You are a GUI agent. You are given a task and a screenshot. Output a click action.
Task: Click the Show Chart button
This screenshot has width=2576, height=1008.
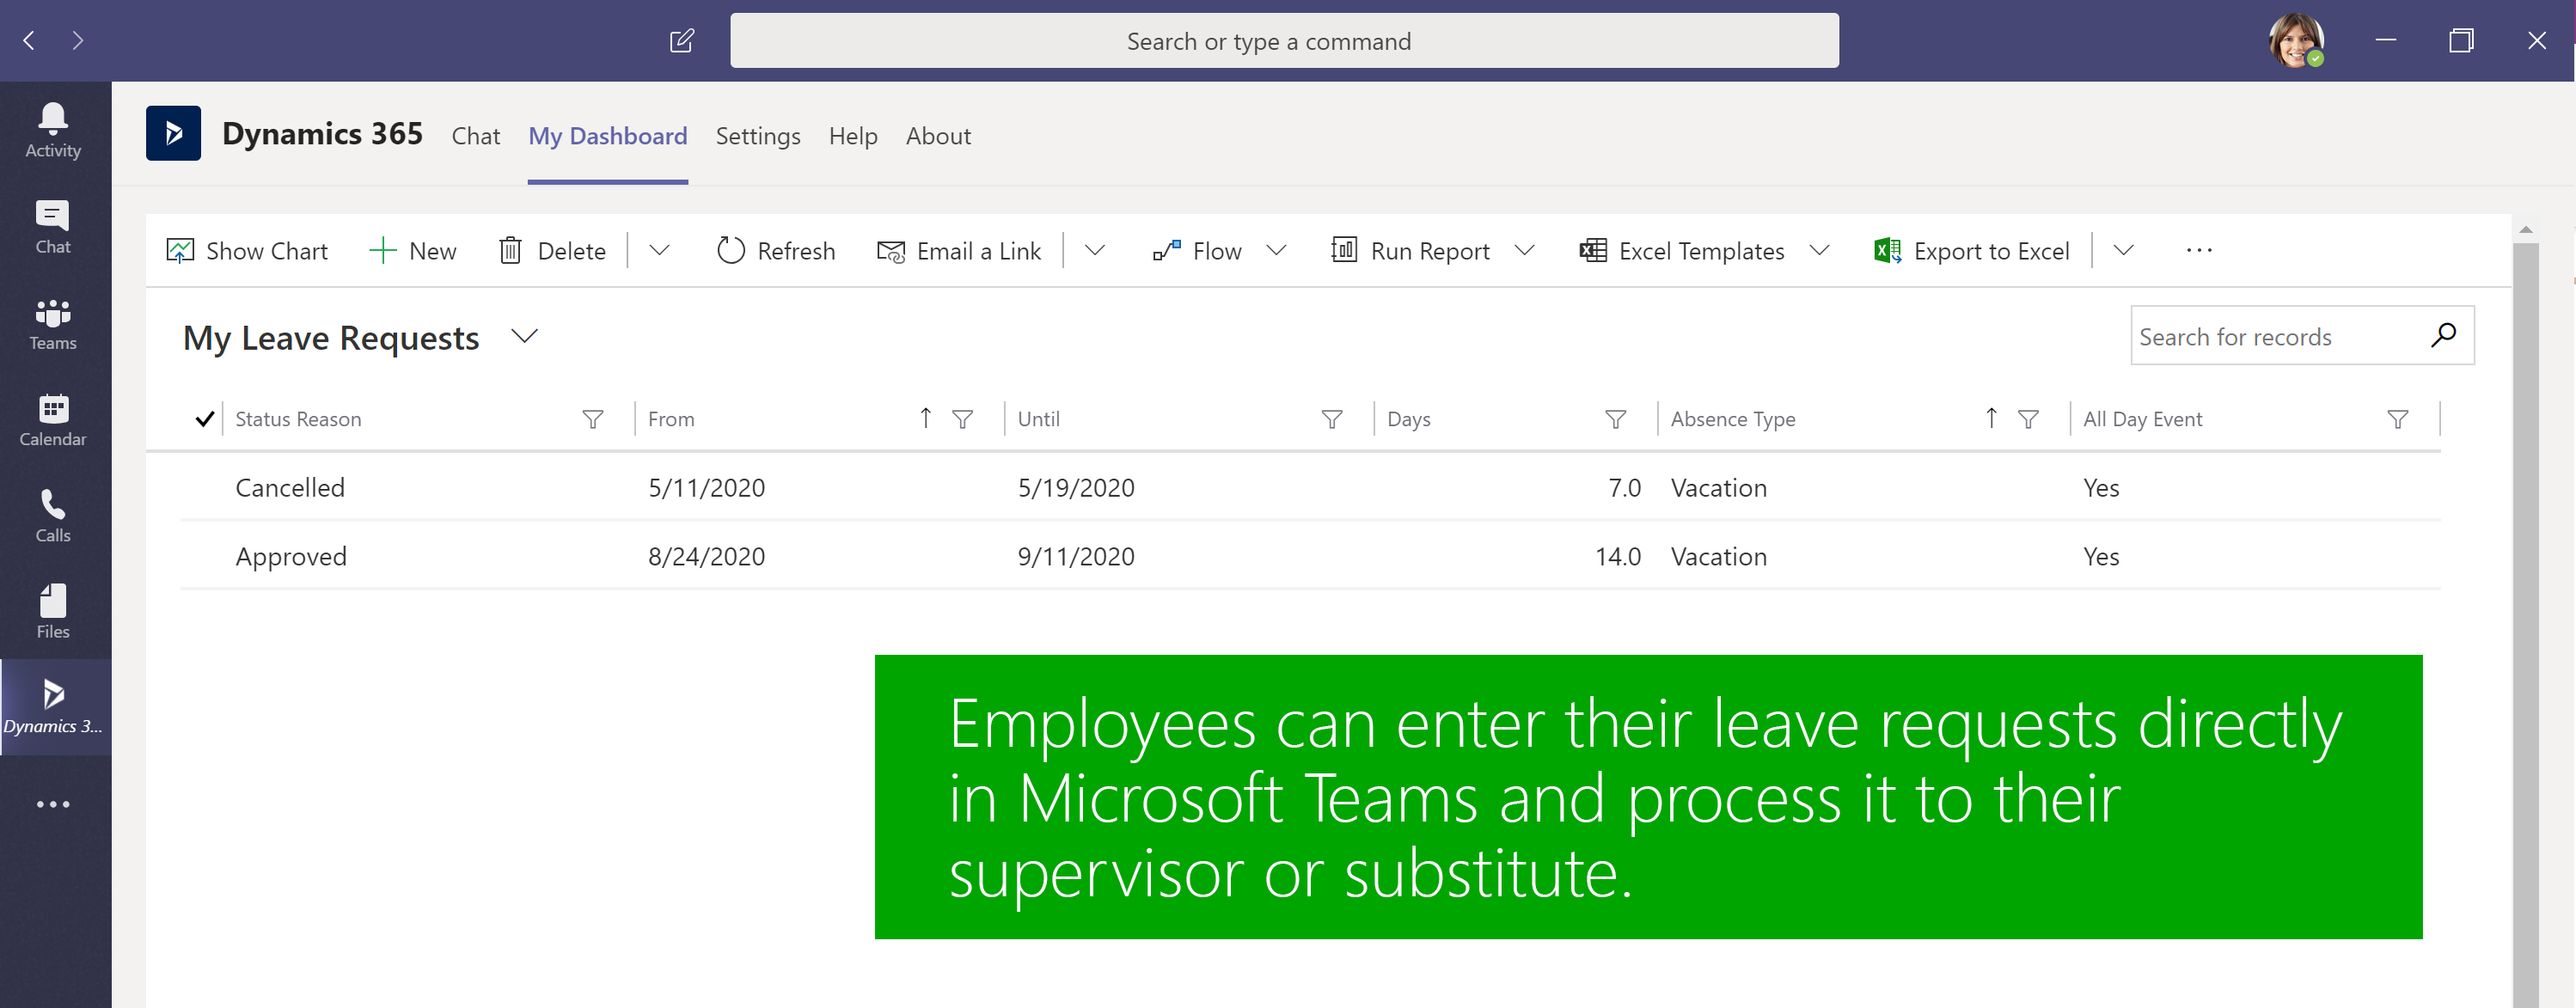(247, 250)
